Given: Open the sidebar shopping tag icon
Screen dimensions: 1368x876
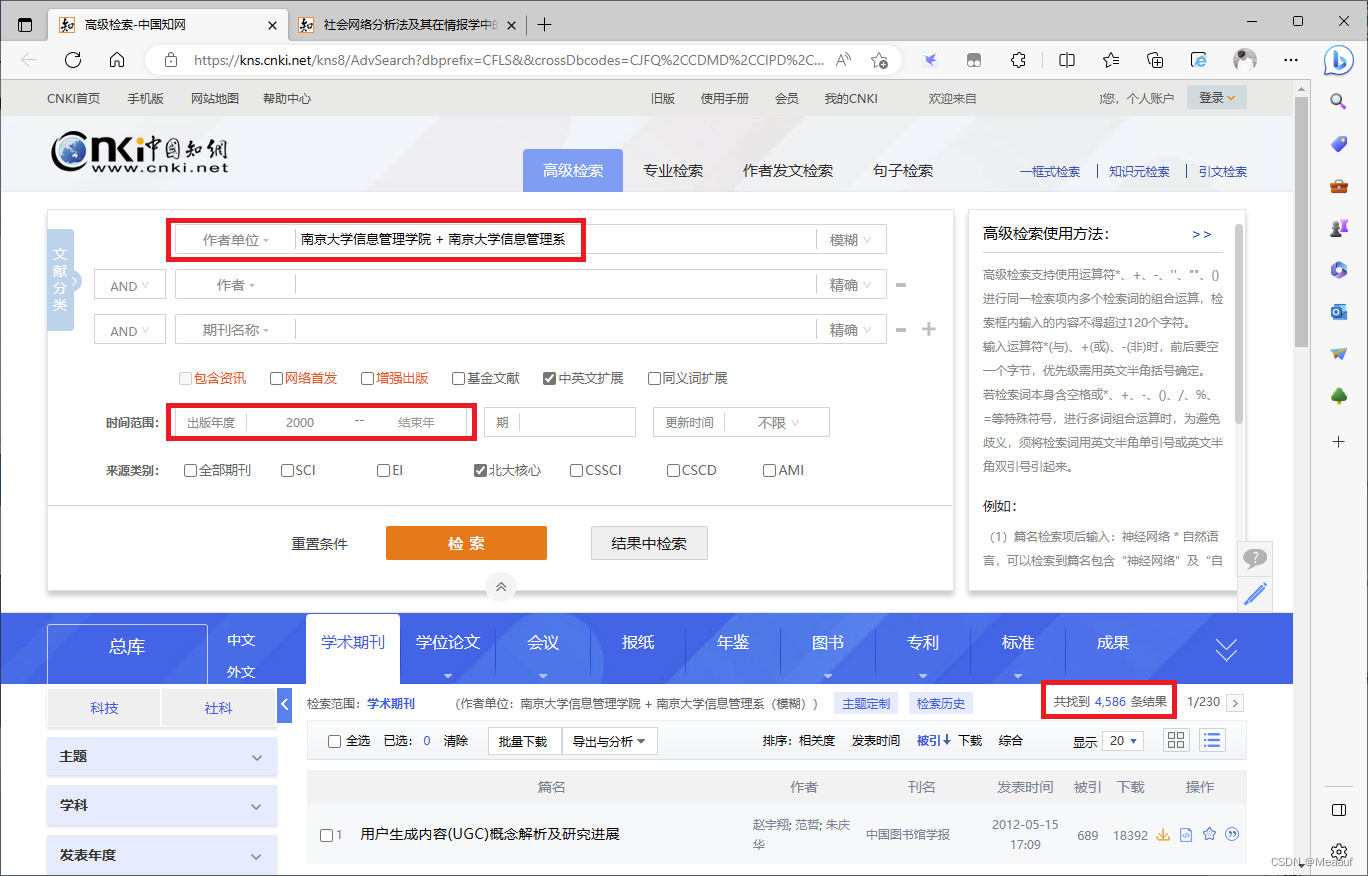Looking at the screenshot, I should pyautogui.click(x=1339, y=144).
